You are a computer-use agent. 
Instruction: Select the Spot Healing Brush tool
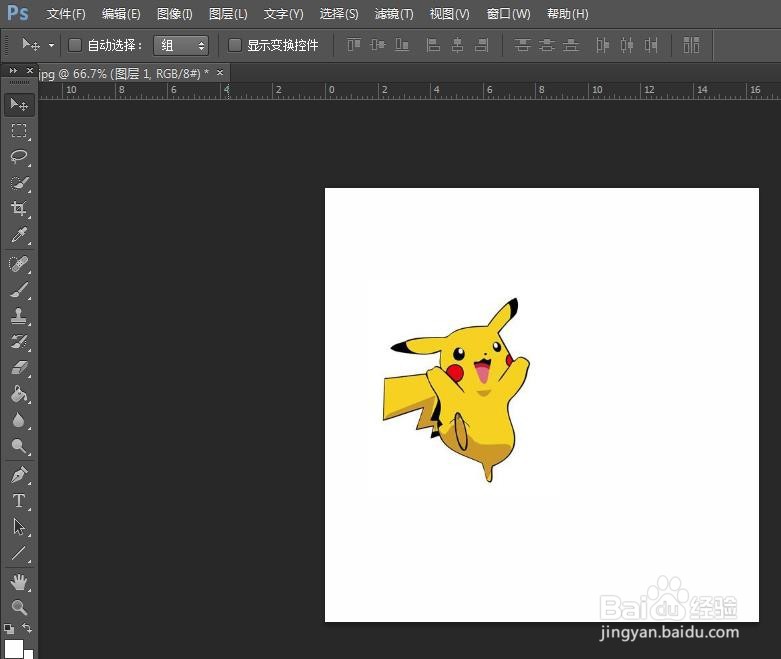pos(19,264)
